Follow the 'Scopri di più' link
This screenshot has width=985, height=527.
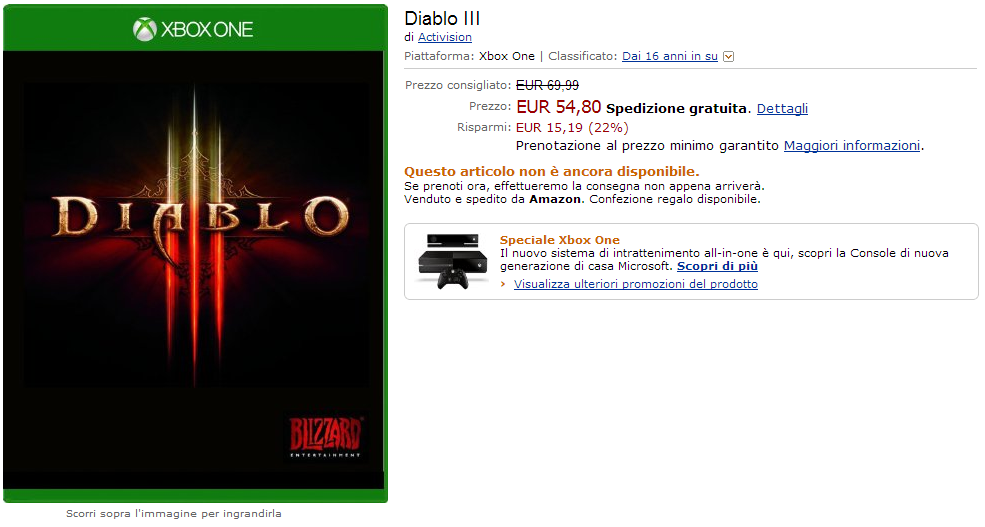[717, 266]
